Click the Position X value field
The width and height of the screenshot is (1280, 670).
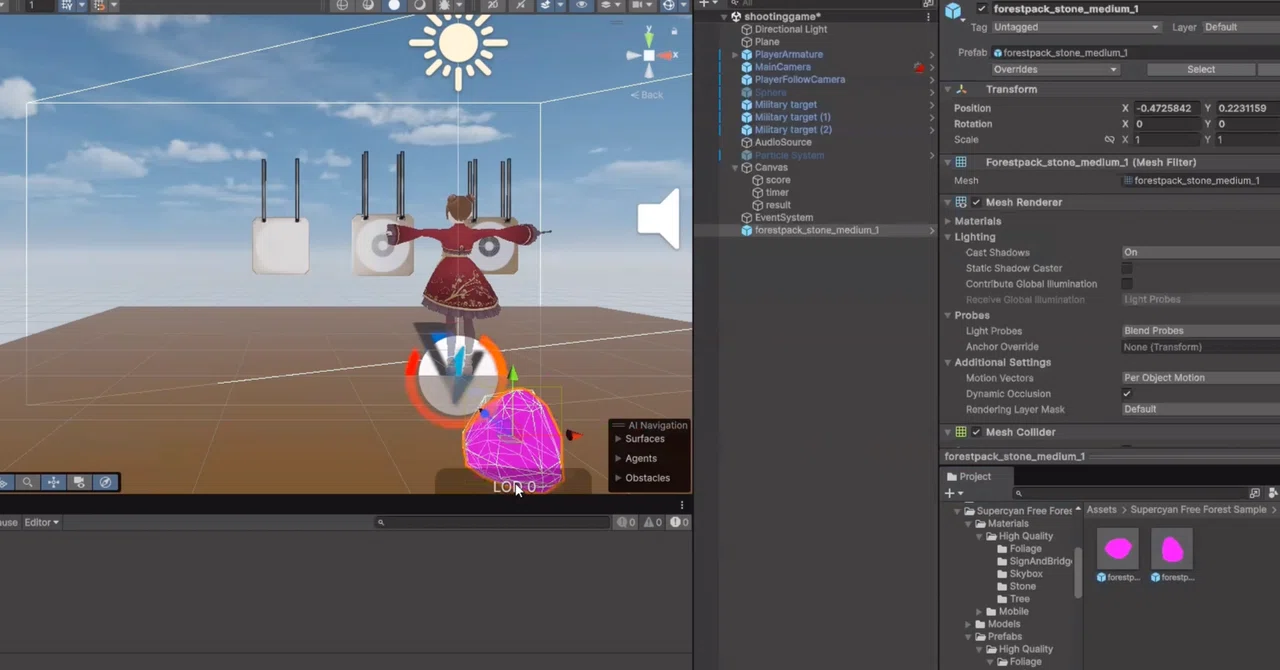click(1166, 108)
